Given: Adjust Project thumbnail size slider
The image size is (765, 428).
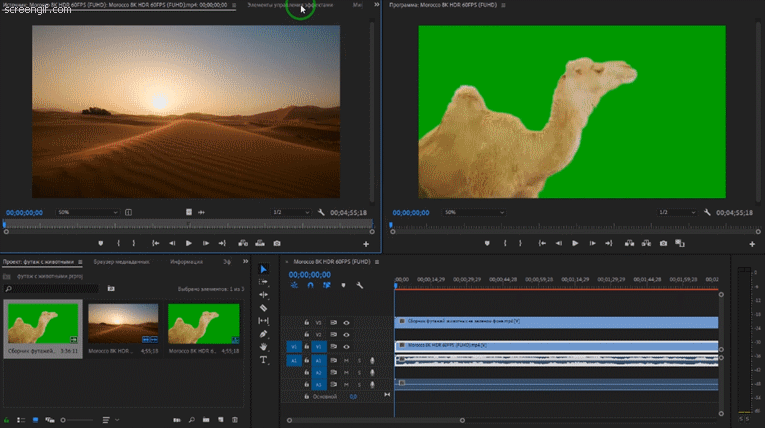Looking at the screenshot, I should pos(77,420).
